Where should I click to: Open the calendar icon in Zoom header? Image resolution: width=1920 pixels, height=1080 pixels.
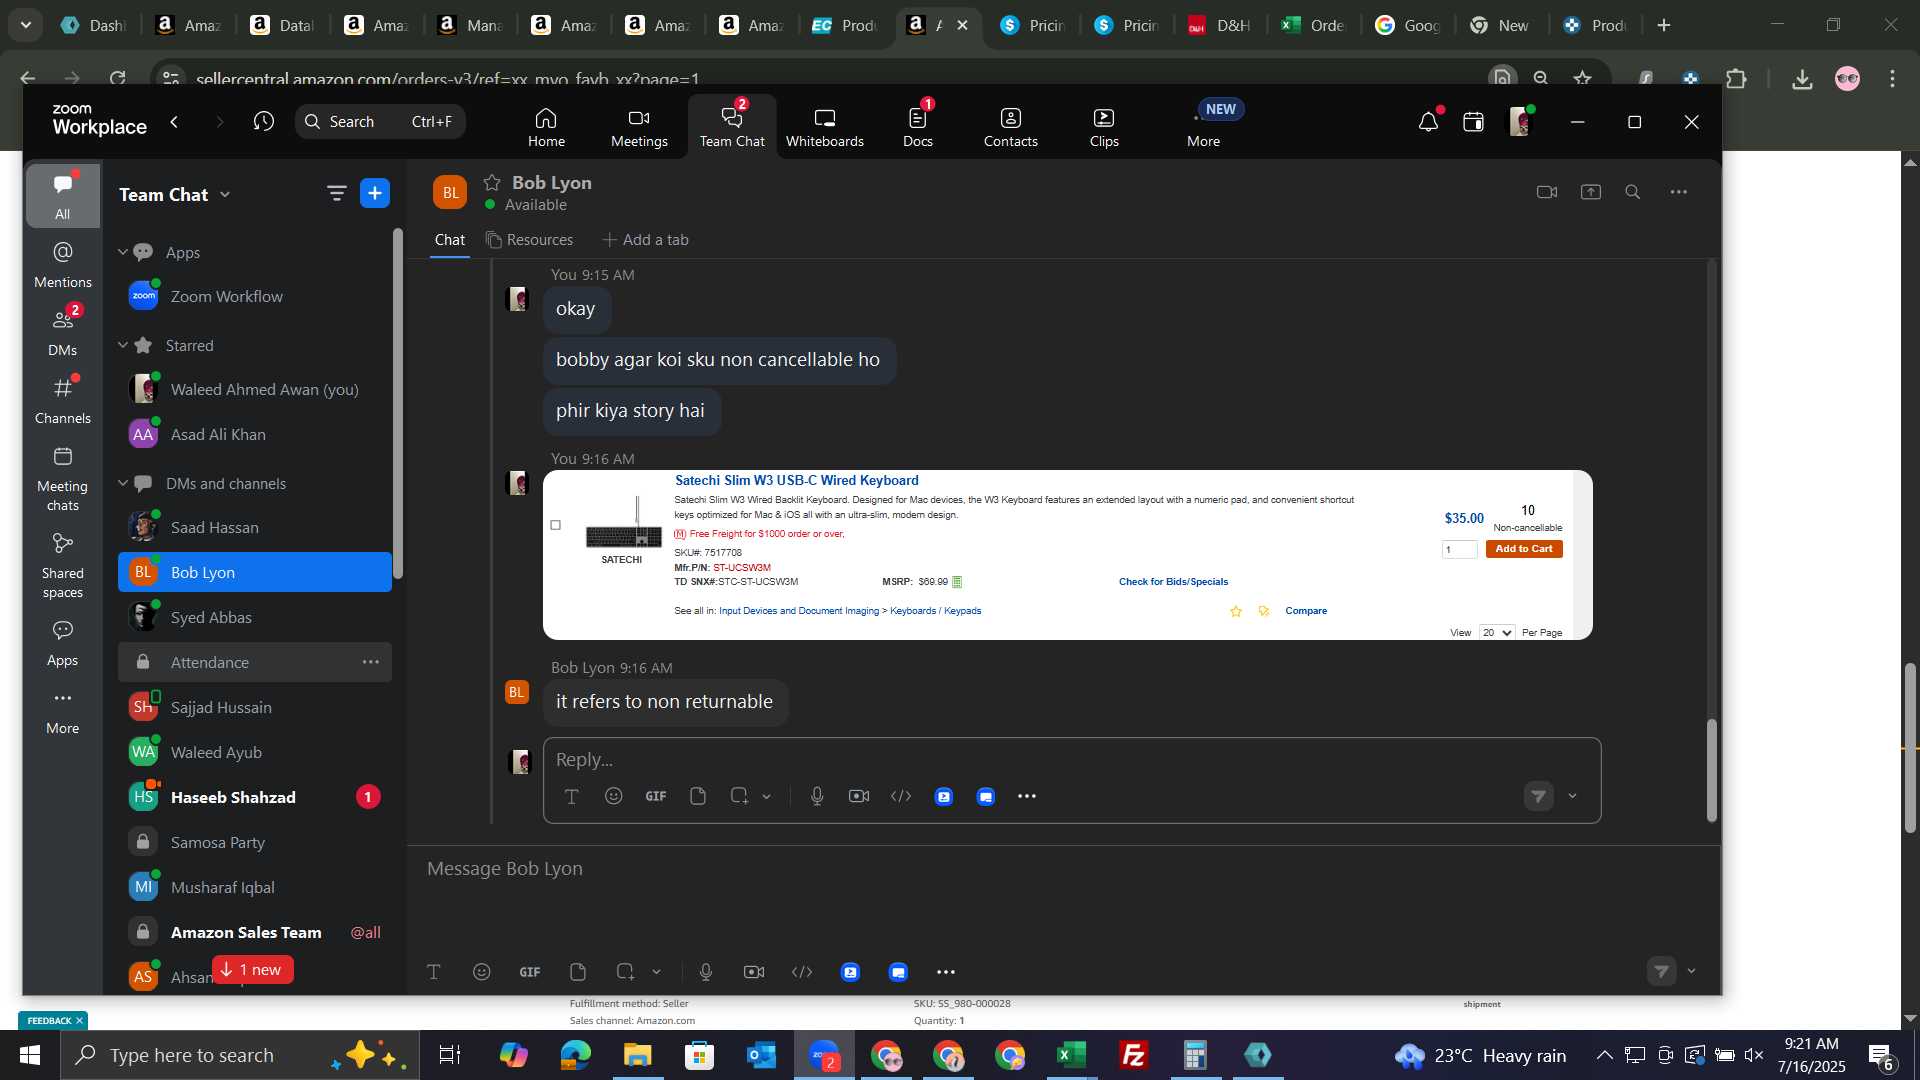(x=1473, y=122)
